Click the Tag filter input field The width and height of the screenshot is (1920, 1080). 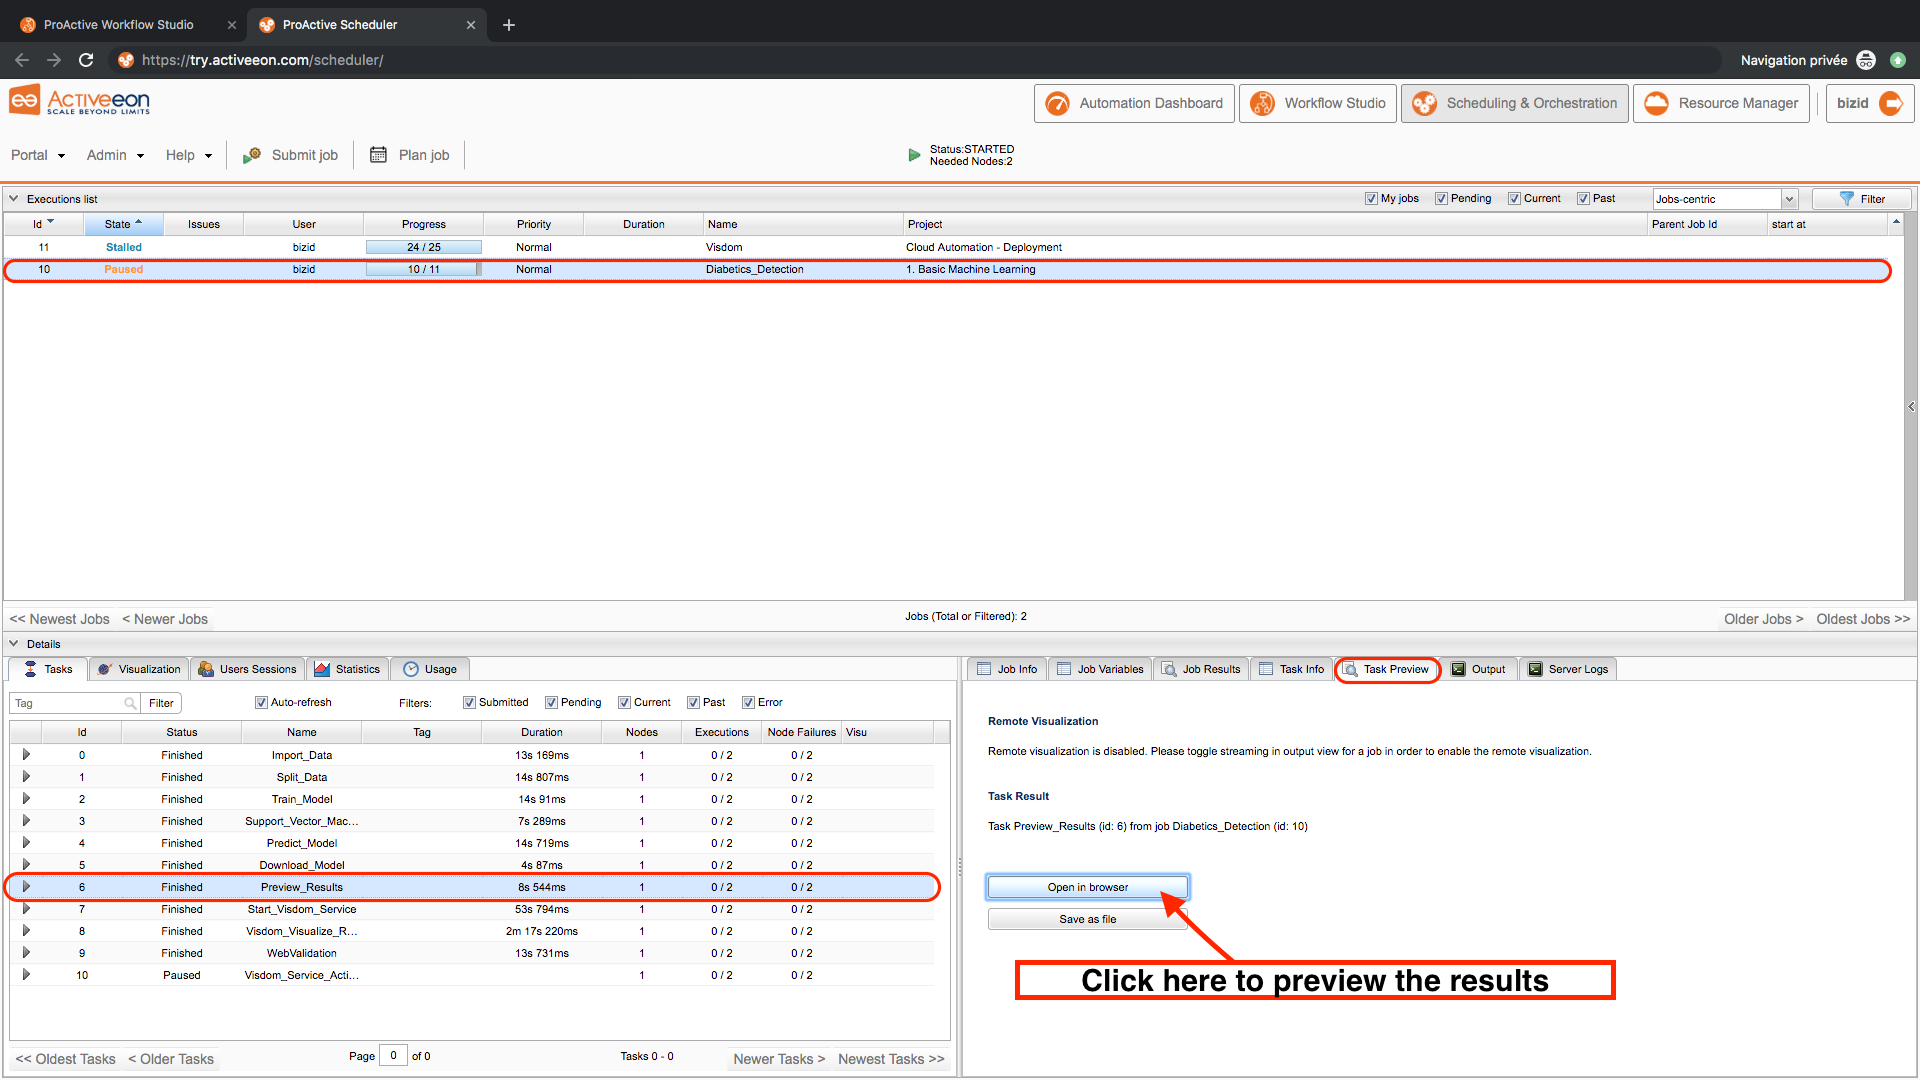75,703
